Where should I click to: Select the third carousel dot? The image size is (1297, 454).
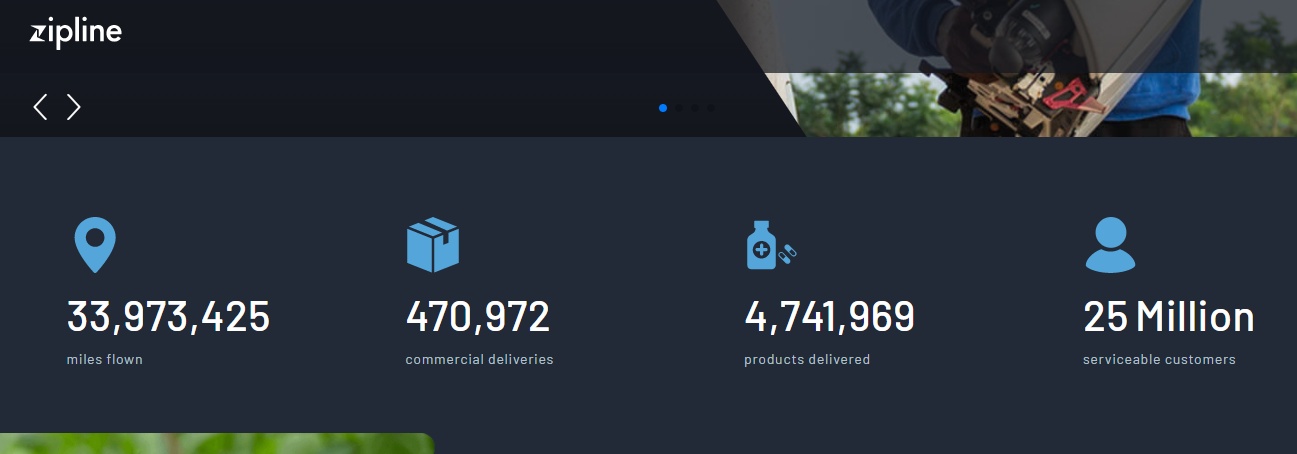click(x=695, y=107)
